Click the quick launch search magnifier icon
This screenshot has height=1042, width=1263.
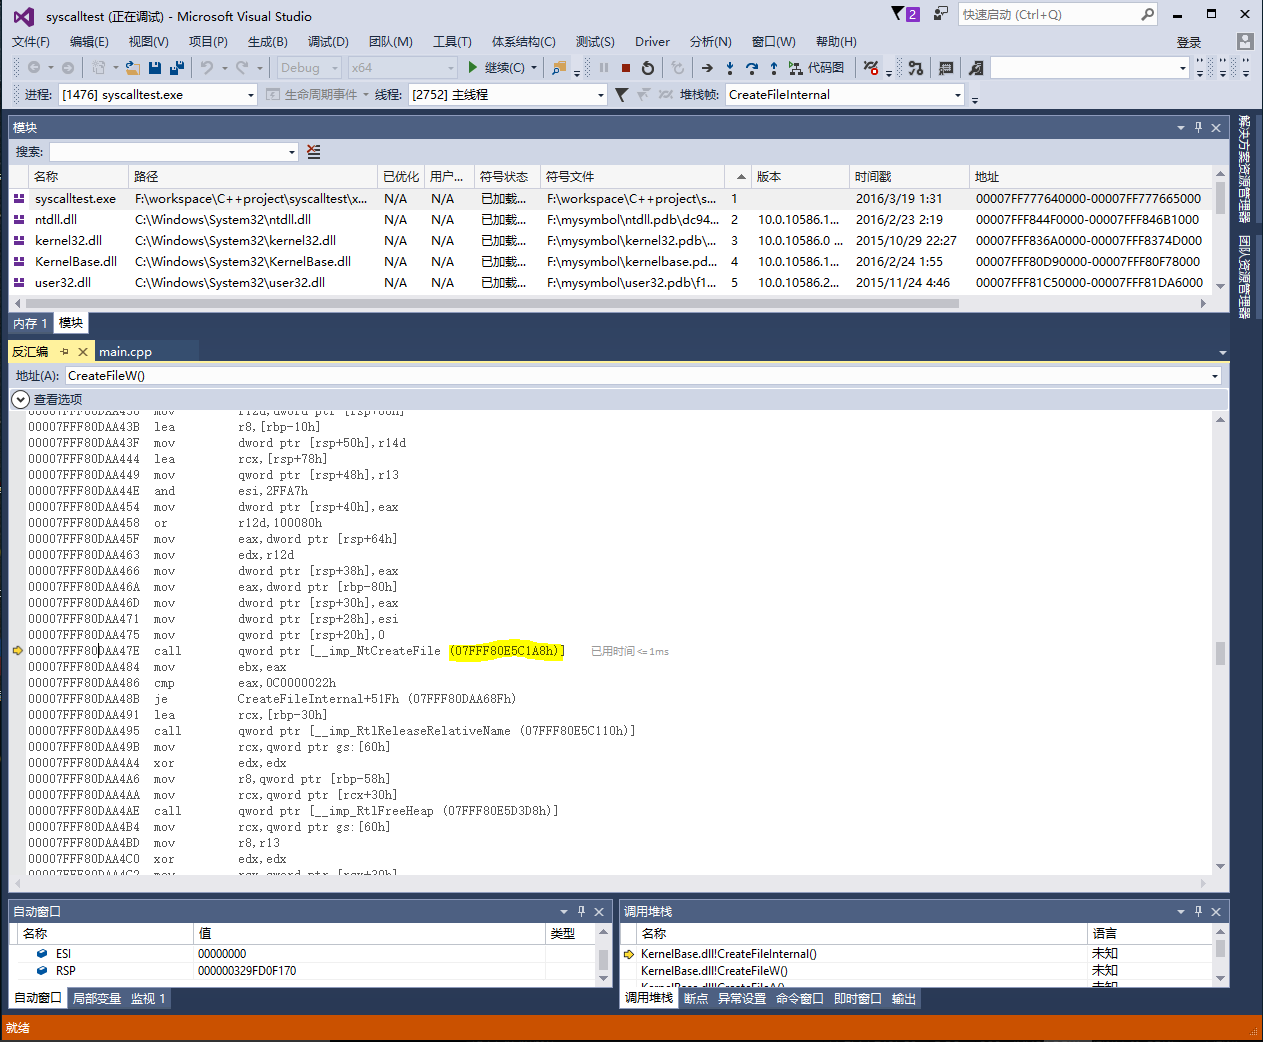click(1147, 14)
